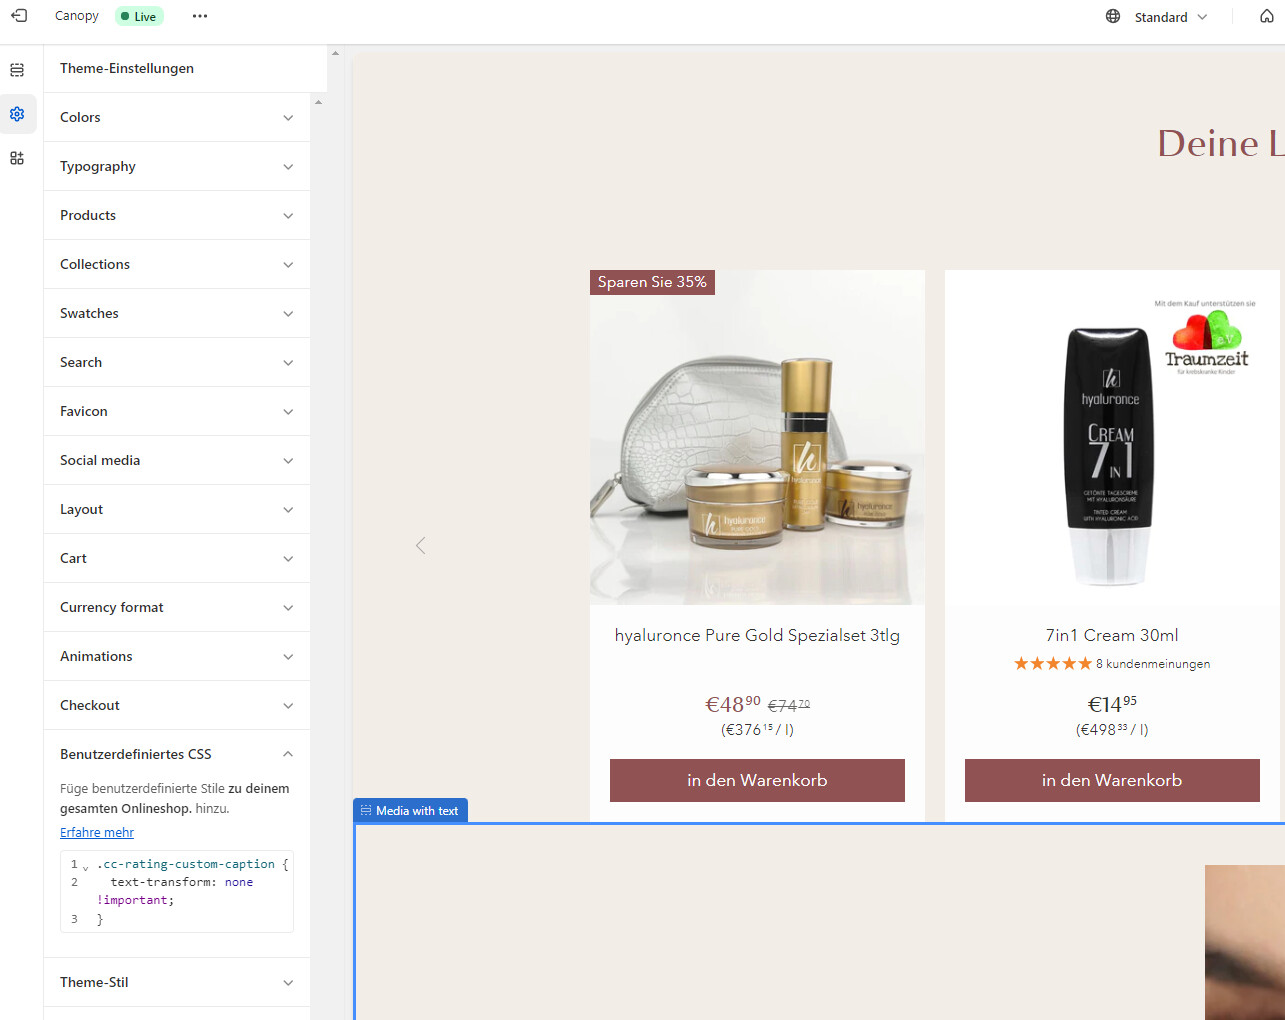
Task: Click the Theme-Einstellungen panel heading
Action: point(127,68)
